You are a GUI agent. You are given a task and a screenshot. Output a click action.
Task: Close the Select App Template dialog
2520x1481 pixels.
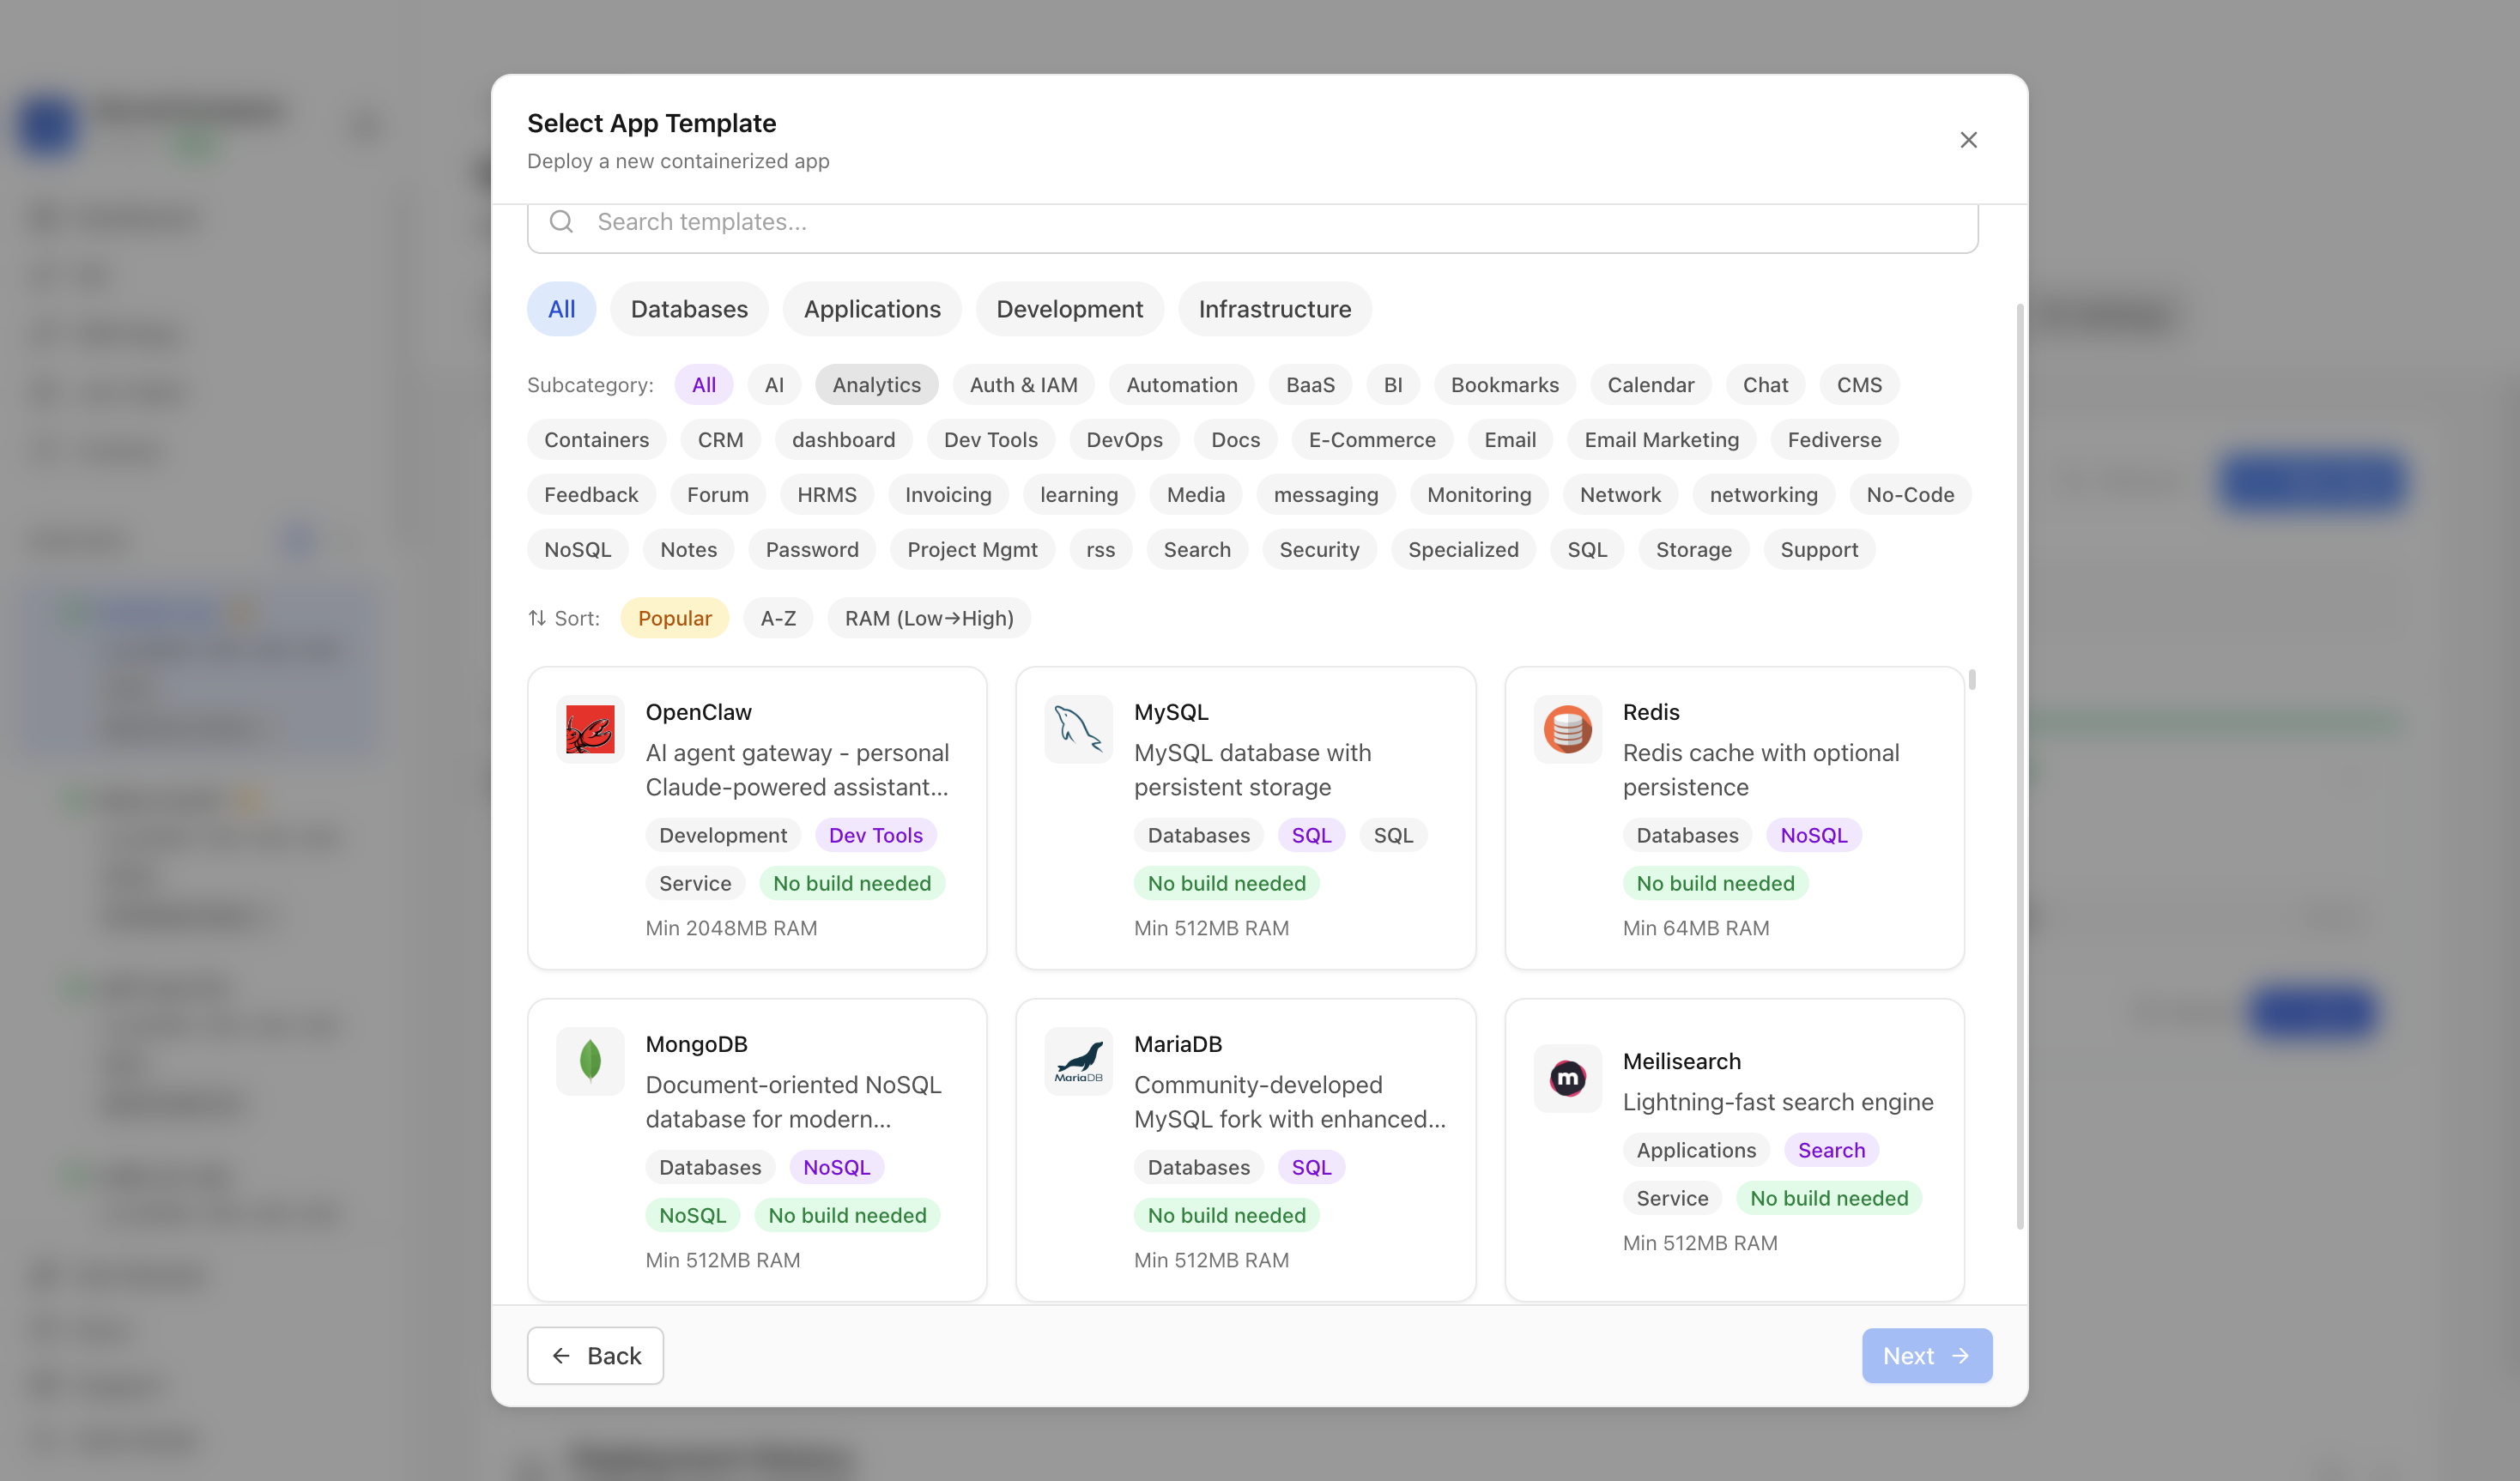coord(1968,140)
